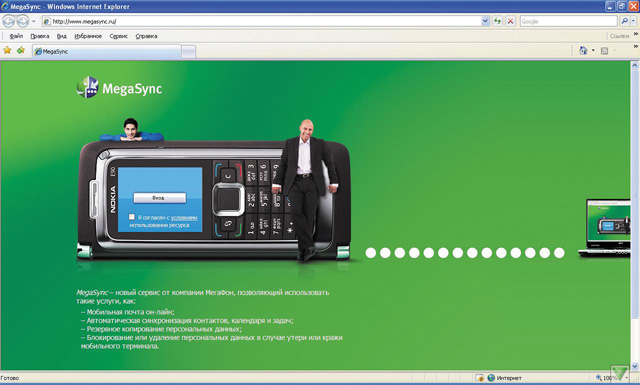The height and width of the screenshot is (385, 640).
Task: Expand the links toolbar chevron
Action: pyautogui.click(x=636, y=34)
